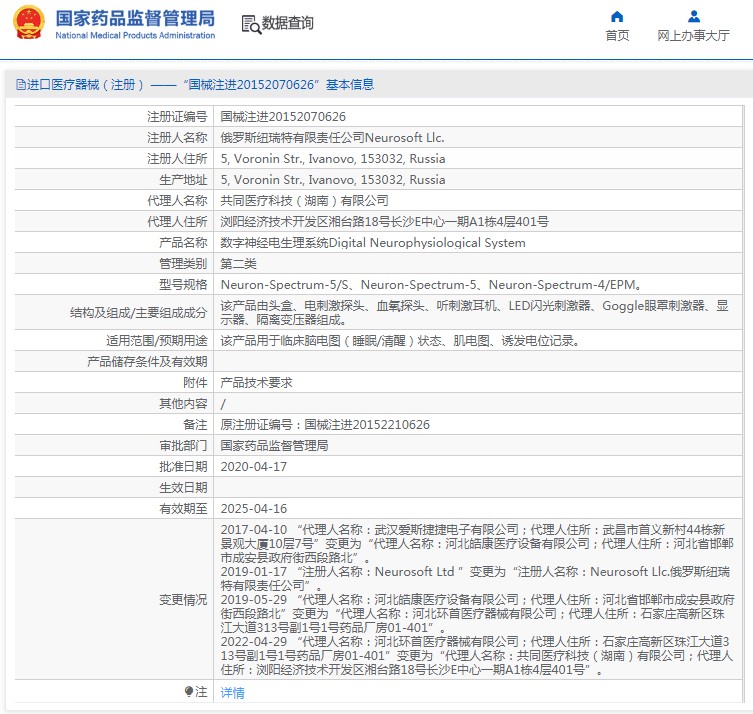Screen dimensions: 753x714
Task: Select the 管理类别 label
Action: pos(183,264)
